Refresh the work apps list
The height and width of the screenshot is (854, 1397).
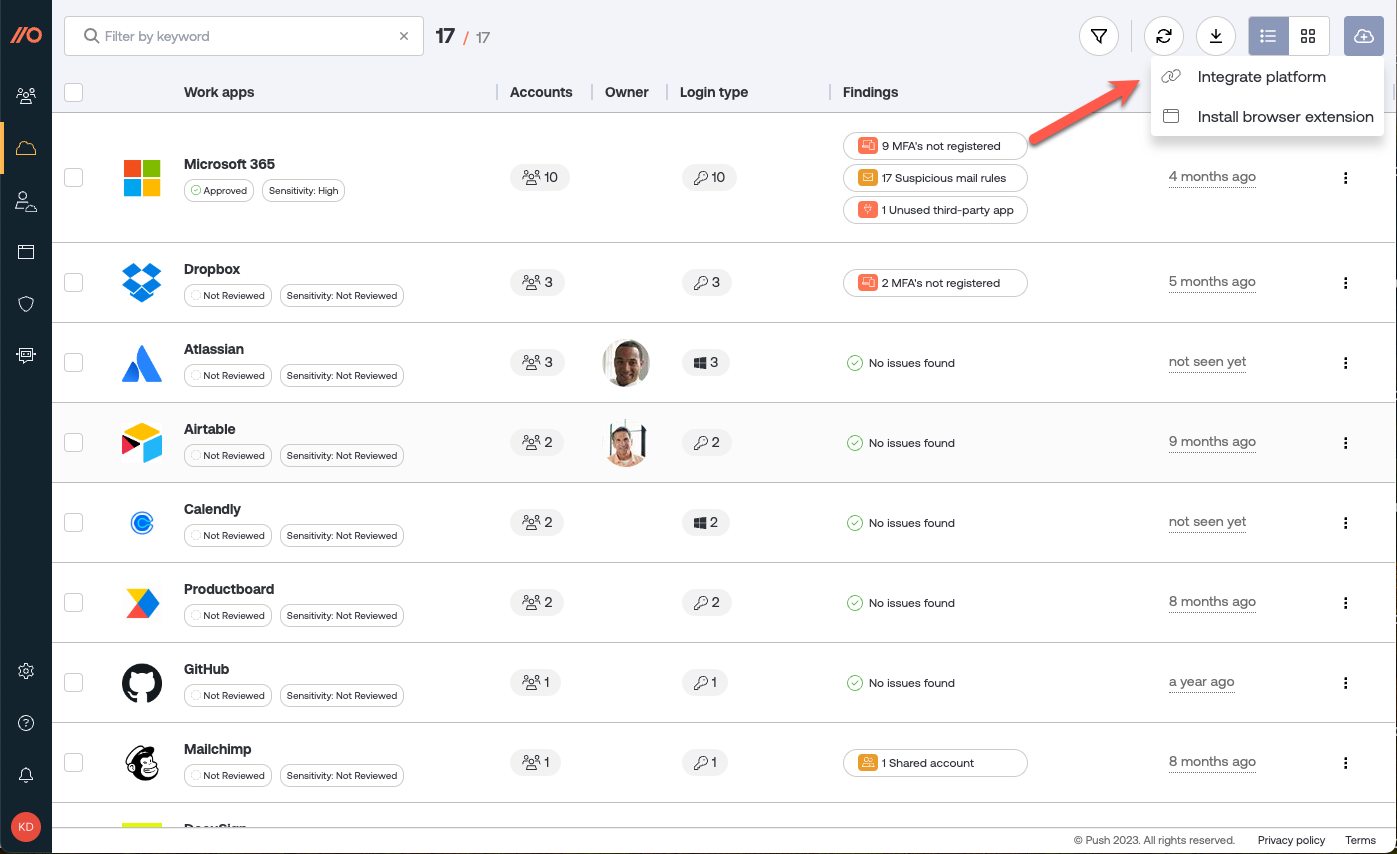point(1163,35)
